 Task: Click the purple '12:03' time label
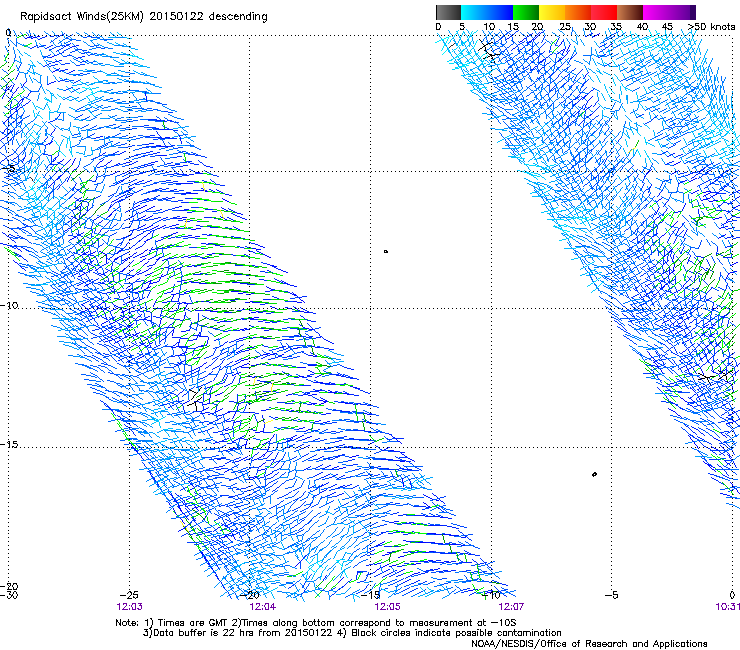pyautogui.click(x=129, y=607)
